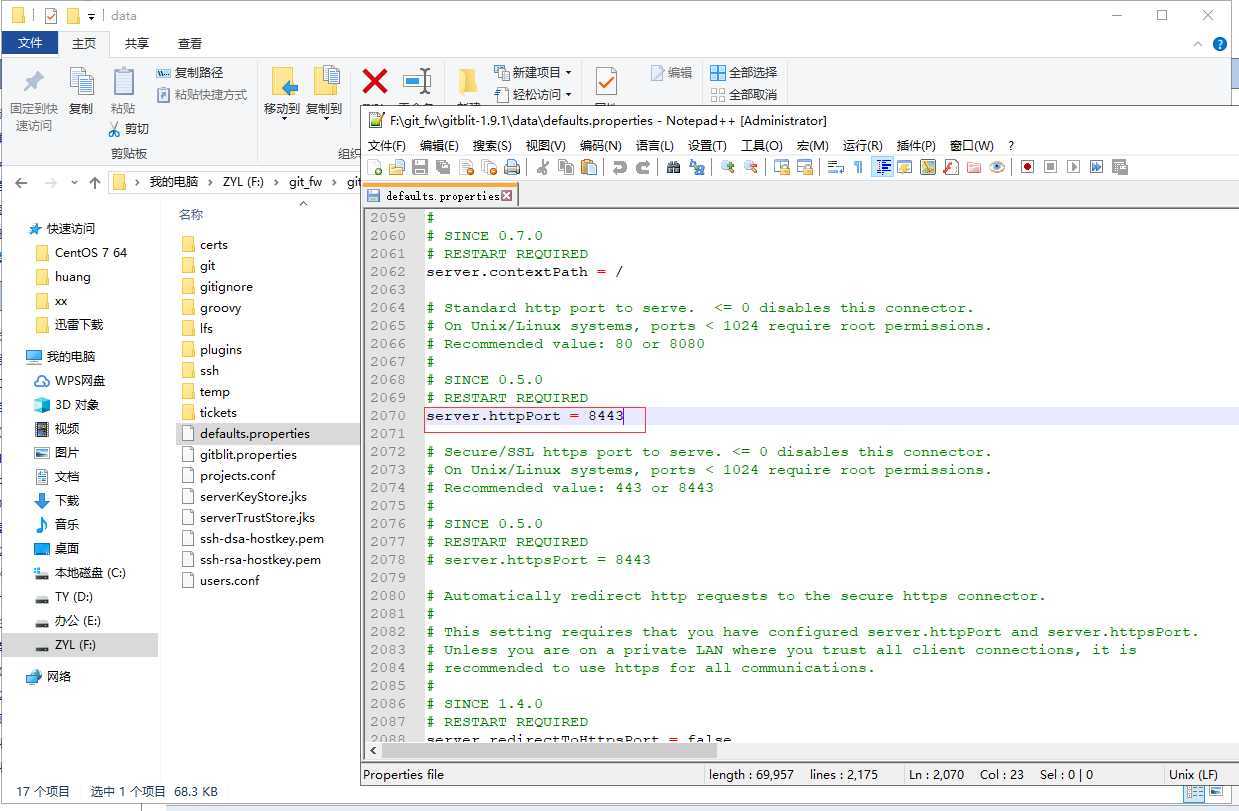Click the stop macro recording icon
The image size is (1239, 811).
pos(1050,167)
